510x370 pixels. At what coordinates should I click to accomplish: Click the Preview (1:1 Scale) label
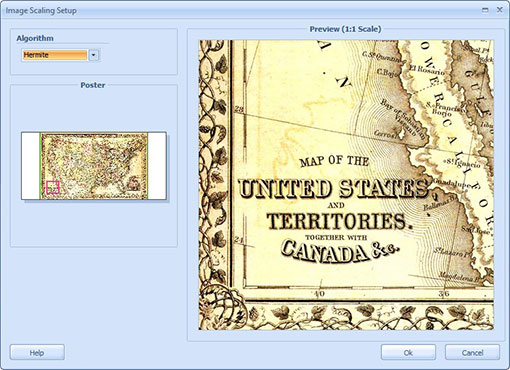click(x=345, y=29)
